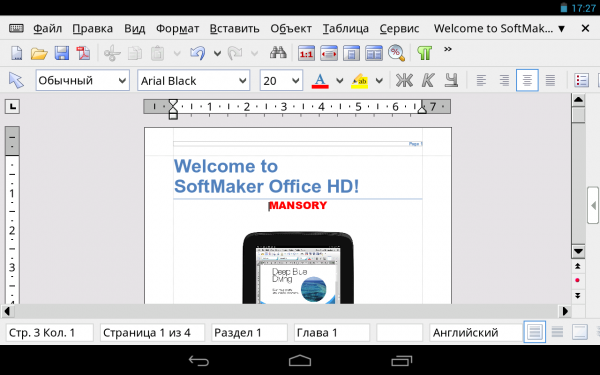Screen dimensions: 600x375
Task: Switch to standard view in the status bar
Action: click(535, 332)
